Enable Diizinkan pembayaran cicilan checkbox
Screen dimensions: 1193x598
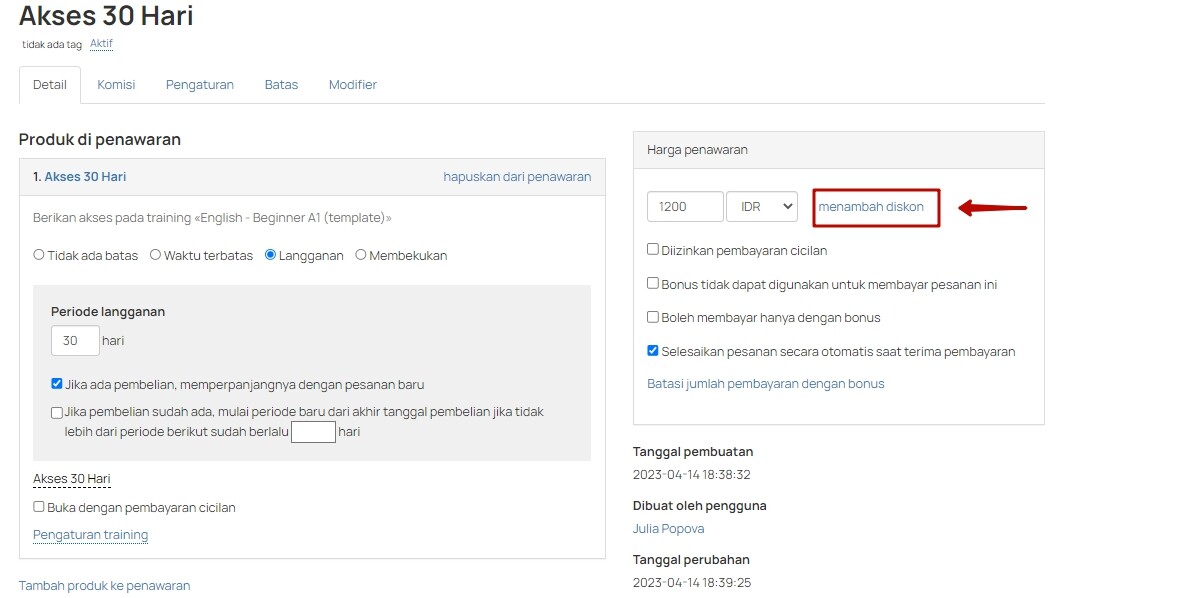653,250
